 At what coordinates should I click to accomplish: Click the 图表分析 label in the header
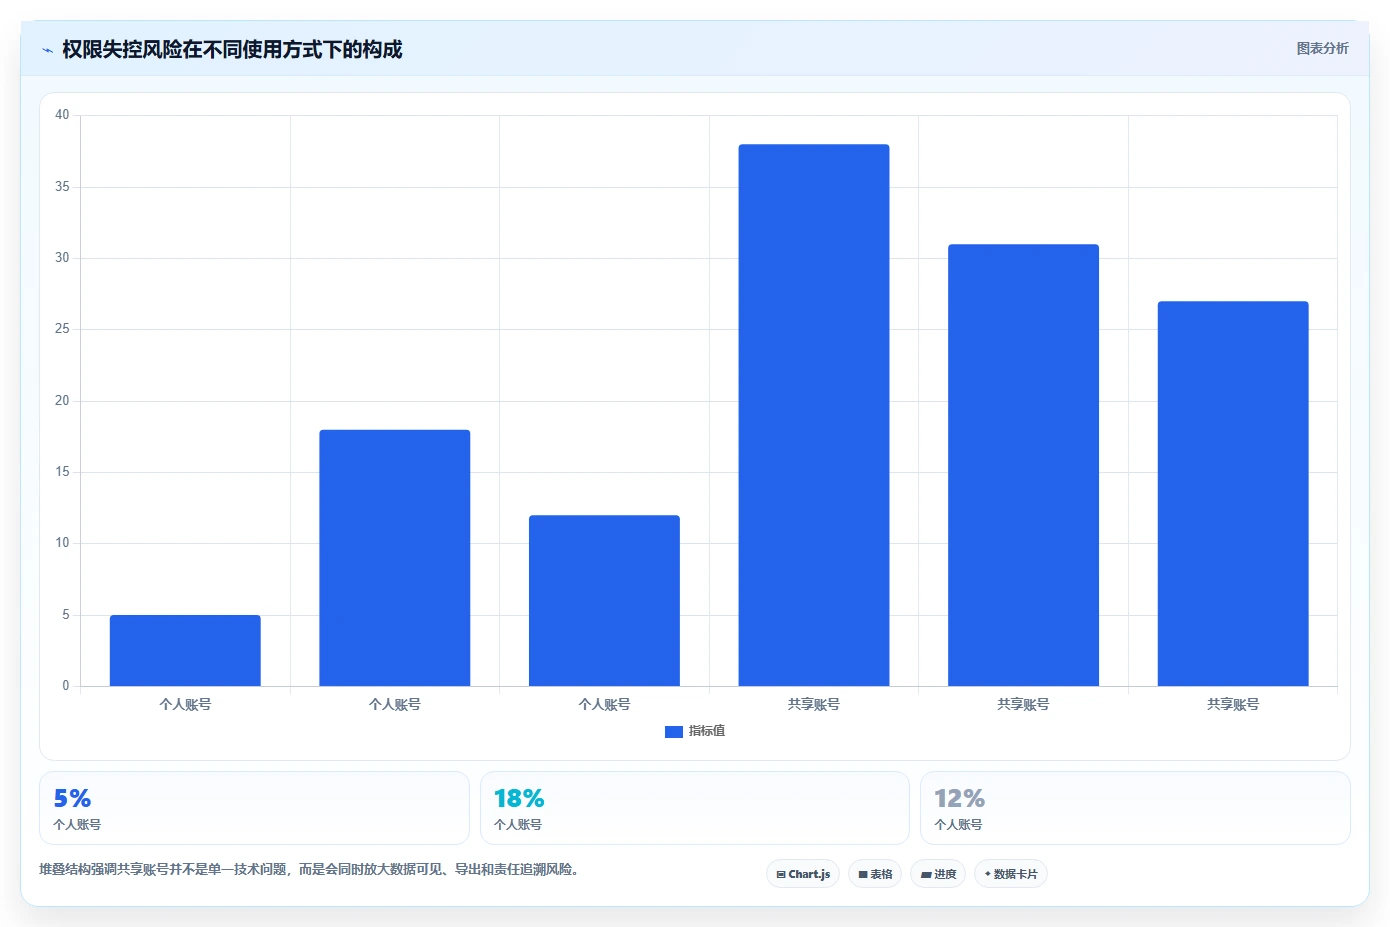[1322, 48]
